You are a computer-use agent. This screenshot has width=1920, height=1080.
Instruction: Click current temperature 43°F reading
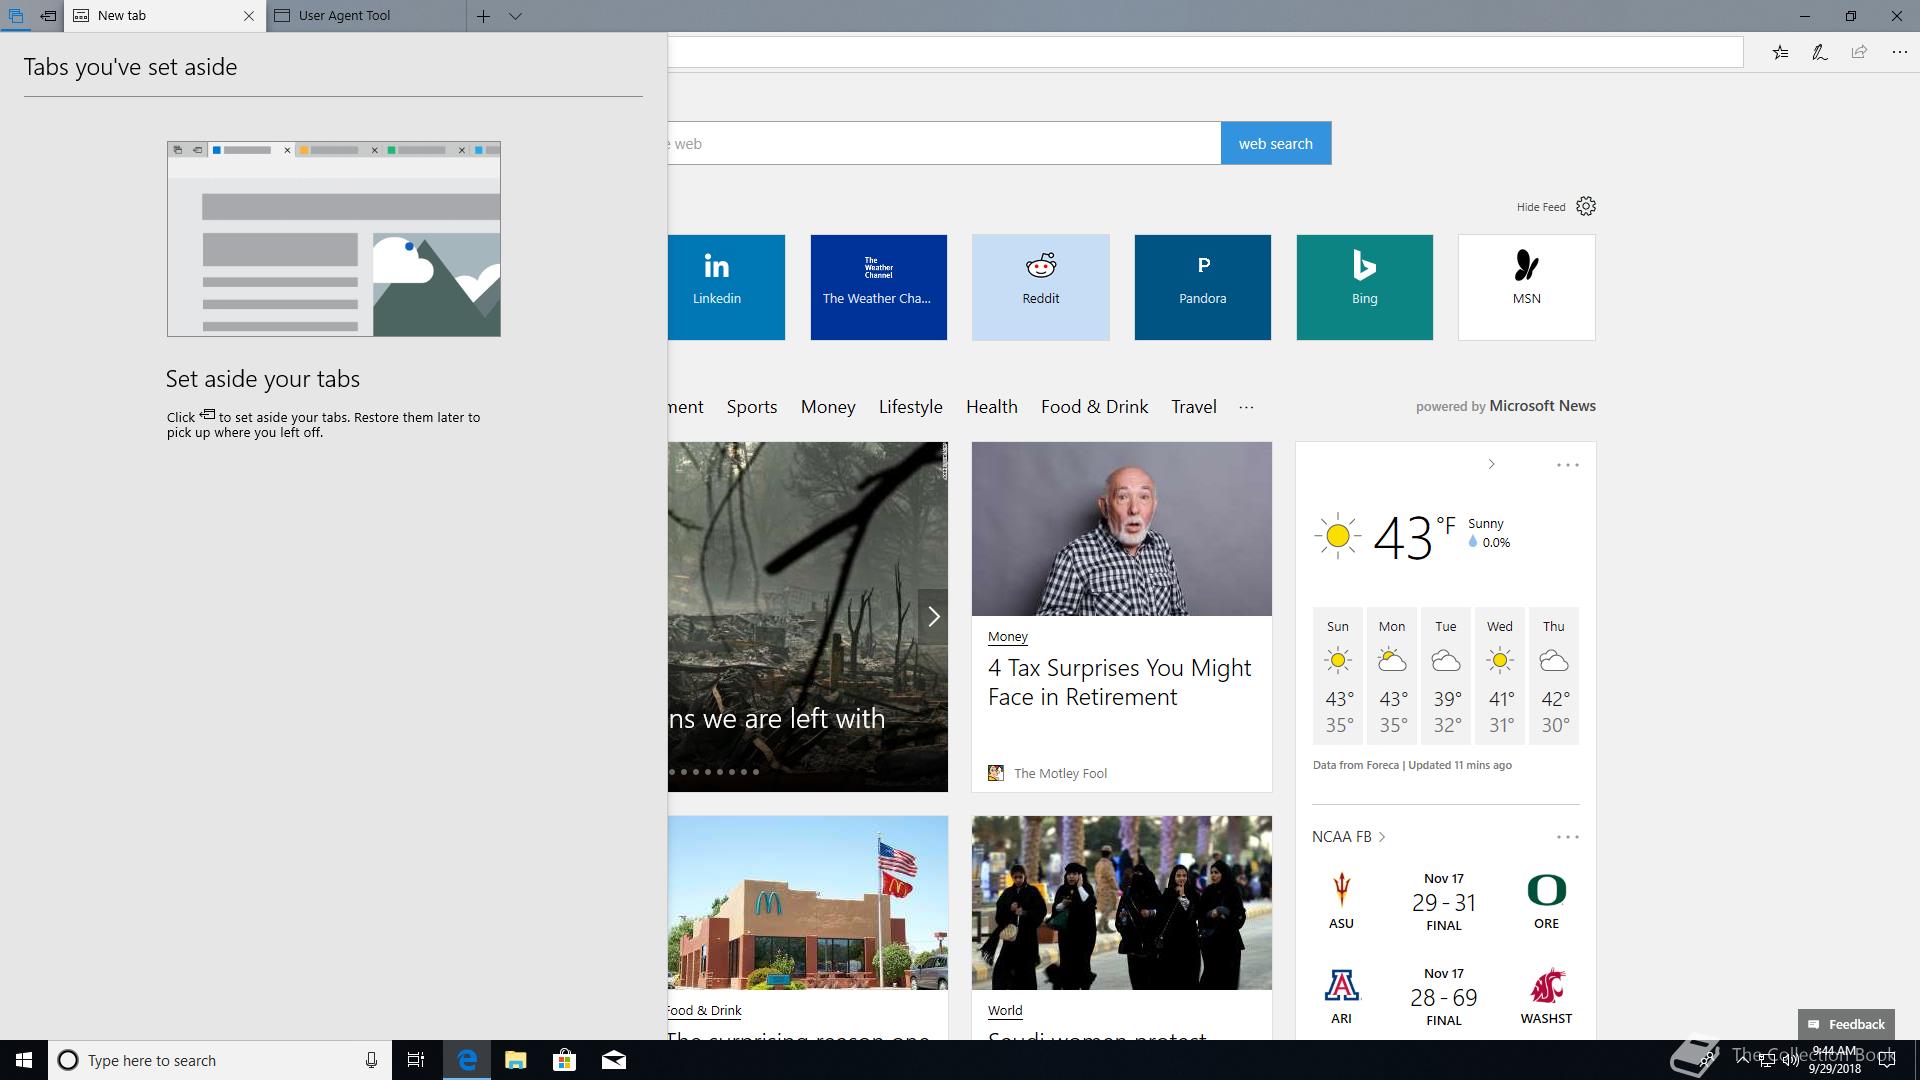point(1414,537)
